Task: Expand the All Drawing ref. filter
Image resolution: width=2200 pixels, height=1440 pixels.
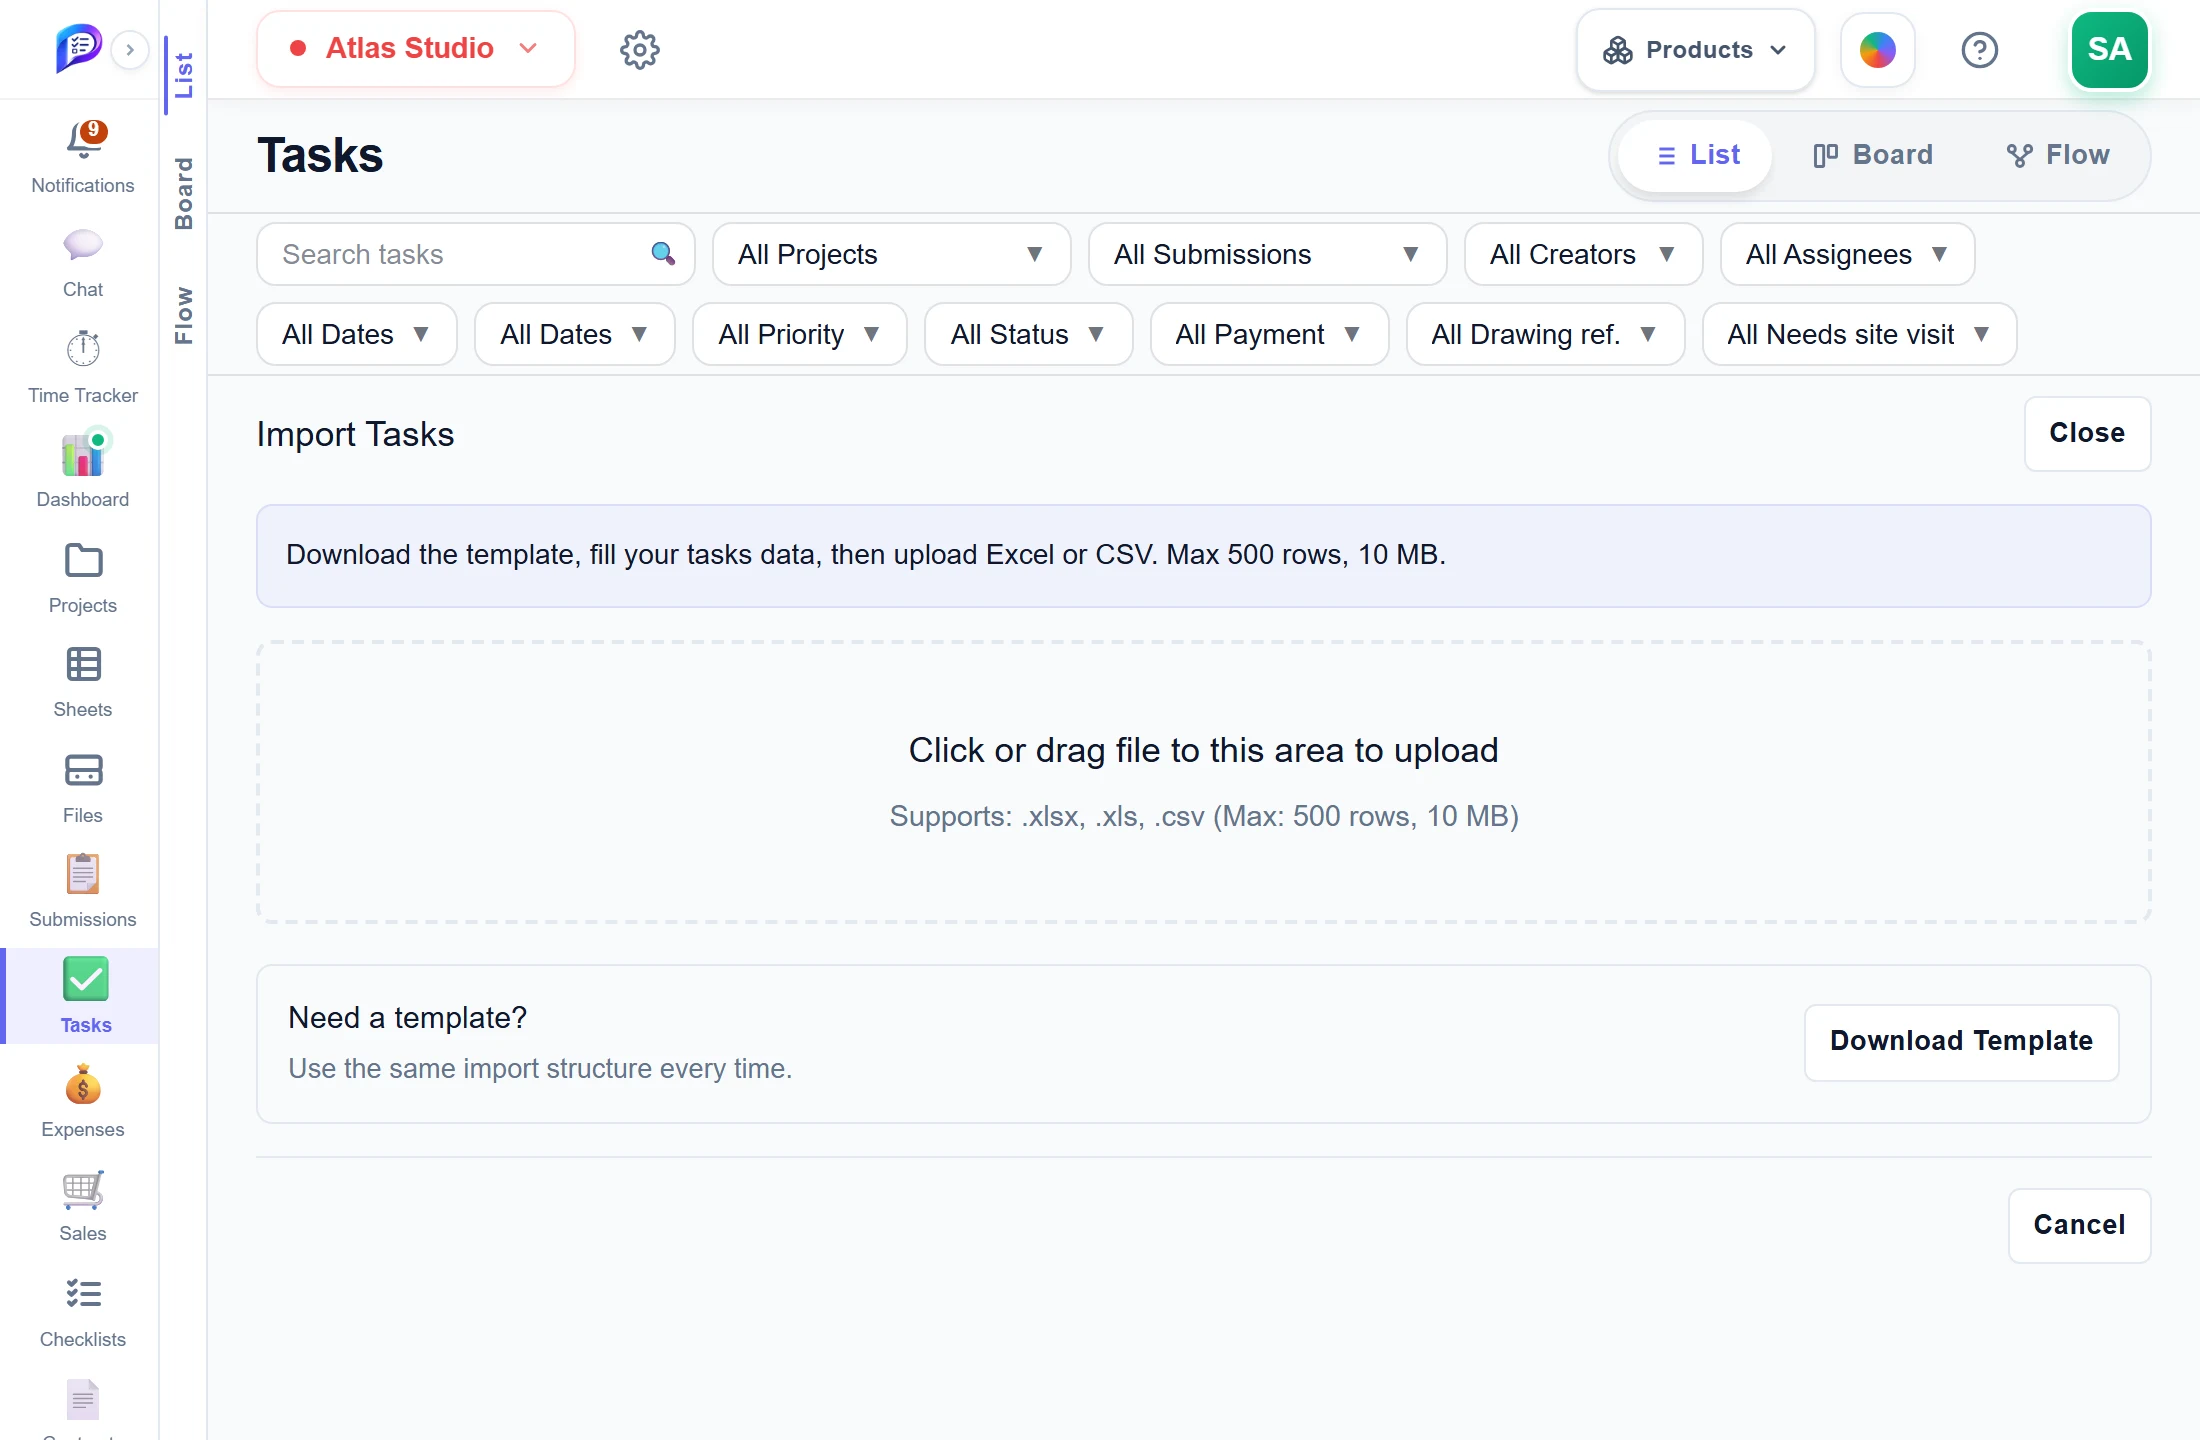Action: click(1546, 334)
